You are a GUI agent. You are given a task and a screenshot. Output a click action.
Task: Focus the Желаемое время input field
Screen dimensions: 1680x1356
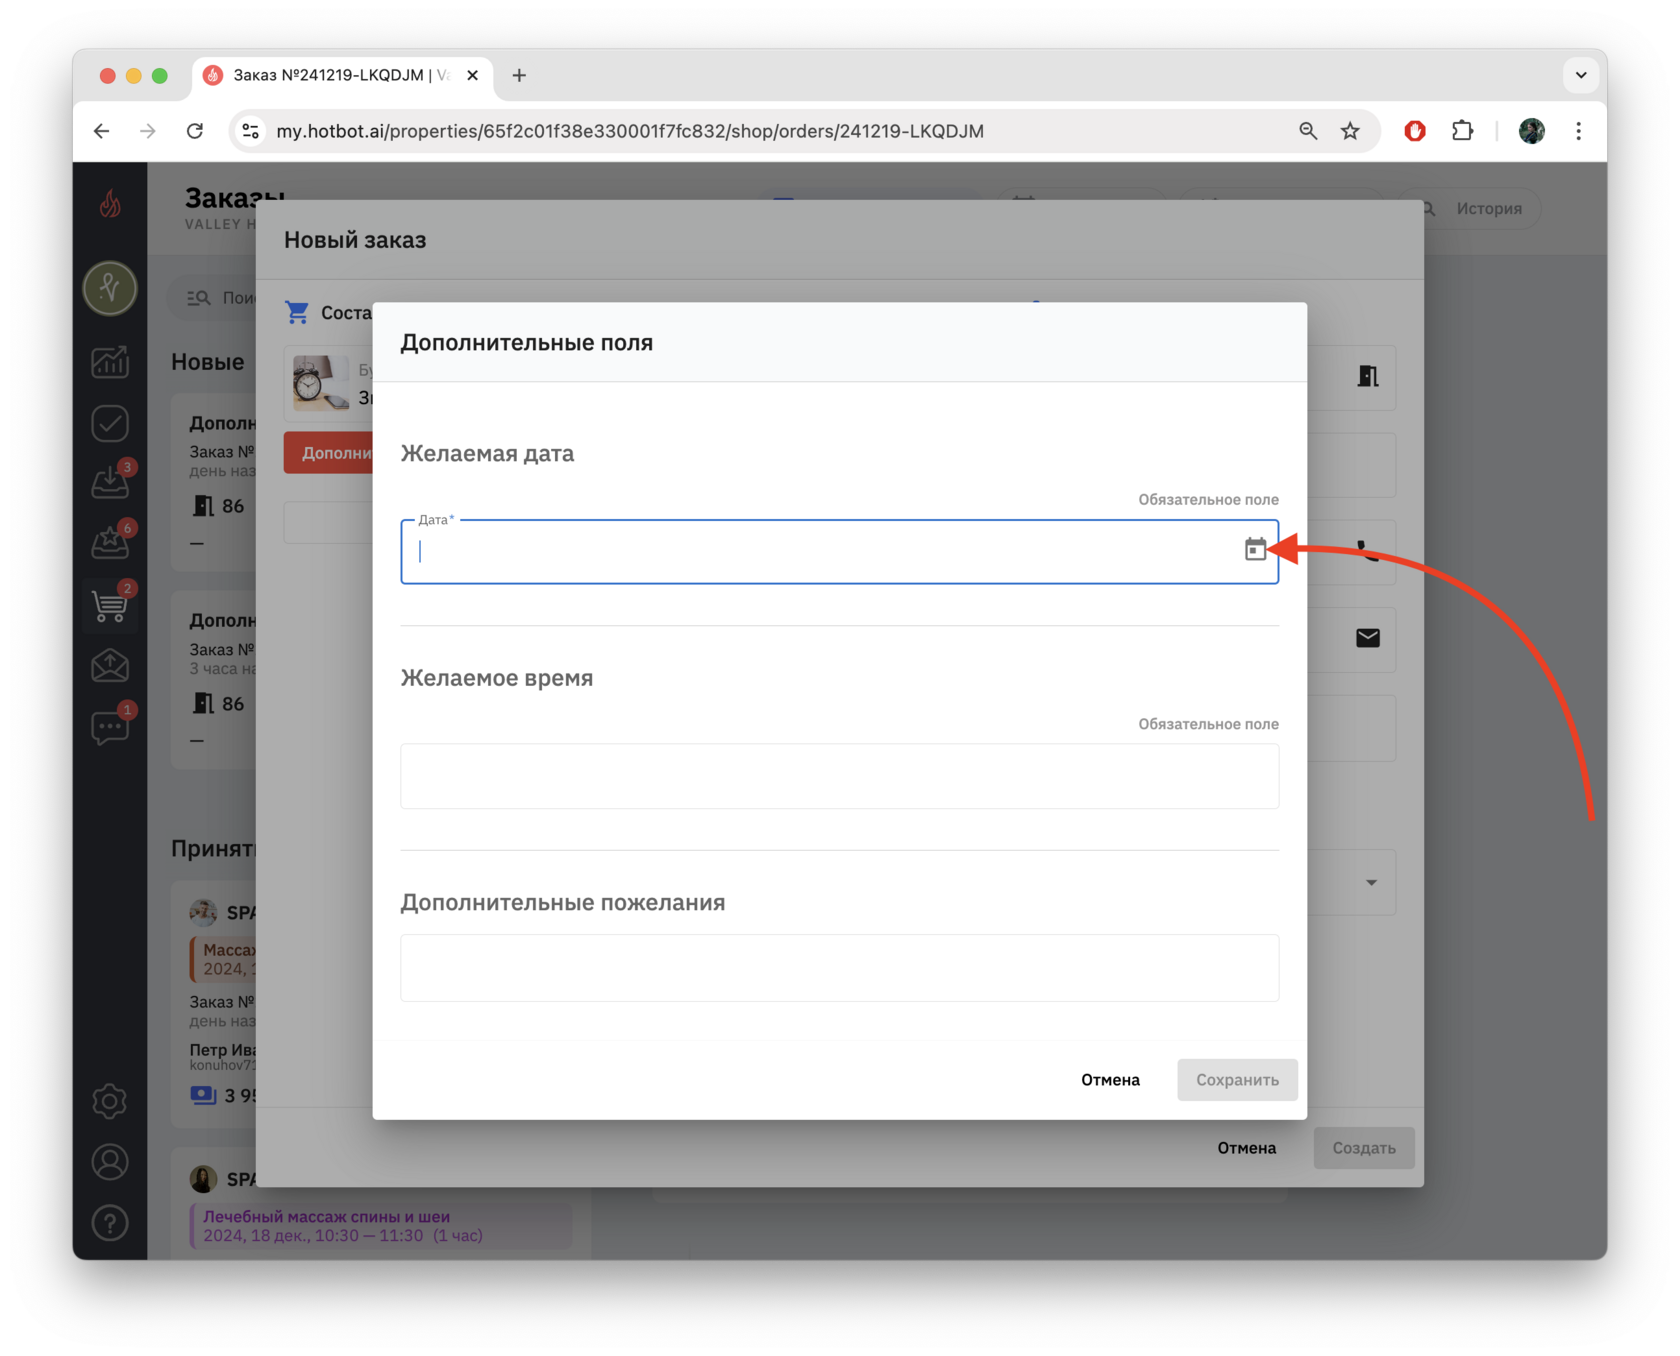click(839, 776)
